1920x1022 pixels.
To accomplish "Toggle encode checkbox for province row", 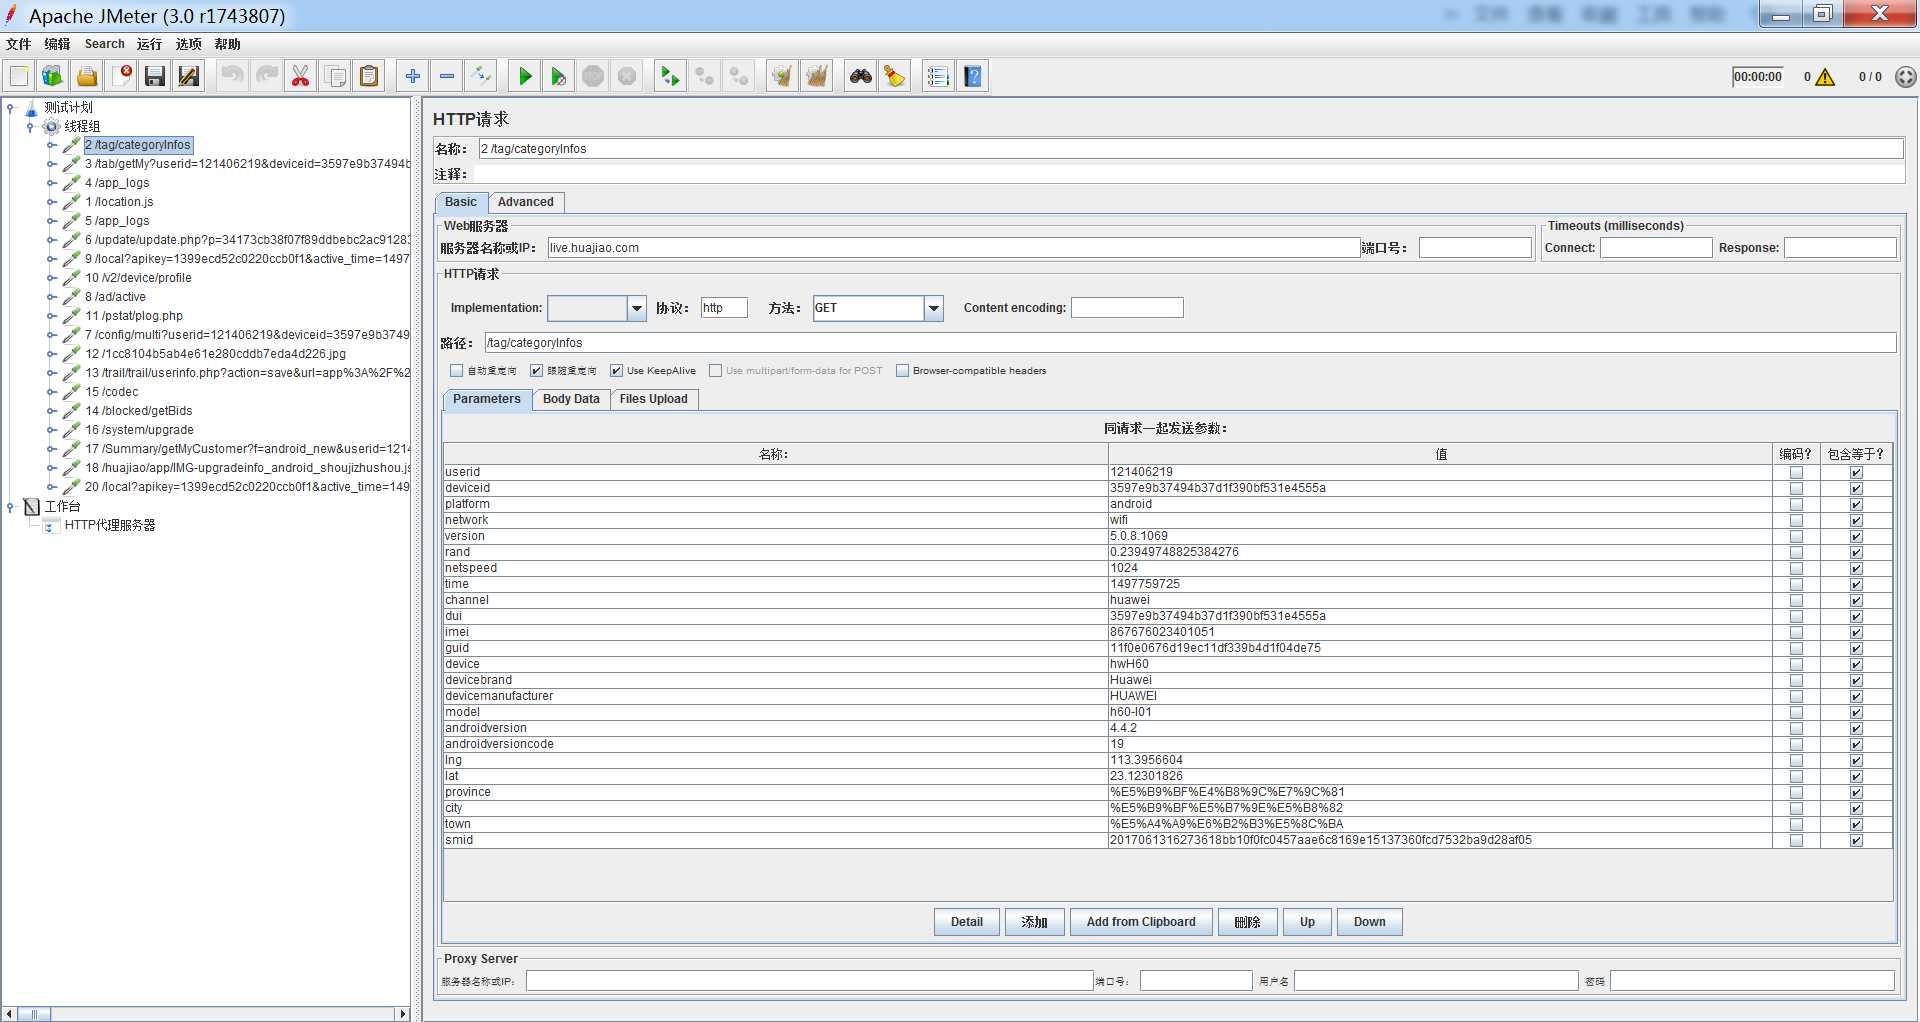I will pyautogui.click(x=1796, y=792).
